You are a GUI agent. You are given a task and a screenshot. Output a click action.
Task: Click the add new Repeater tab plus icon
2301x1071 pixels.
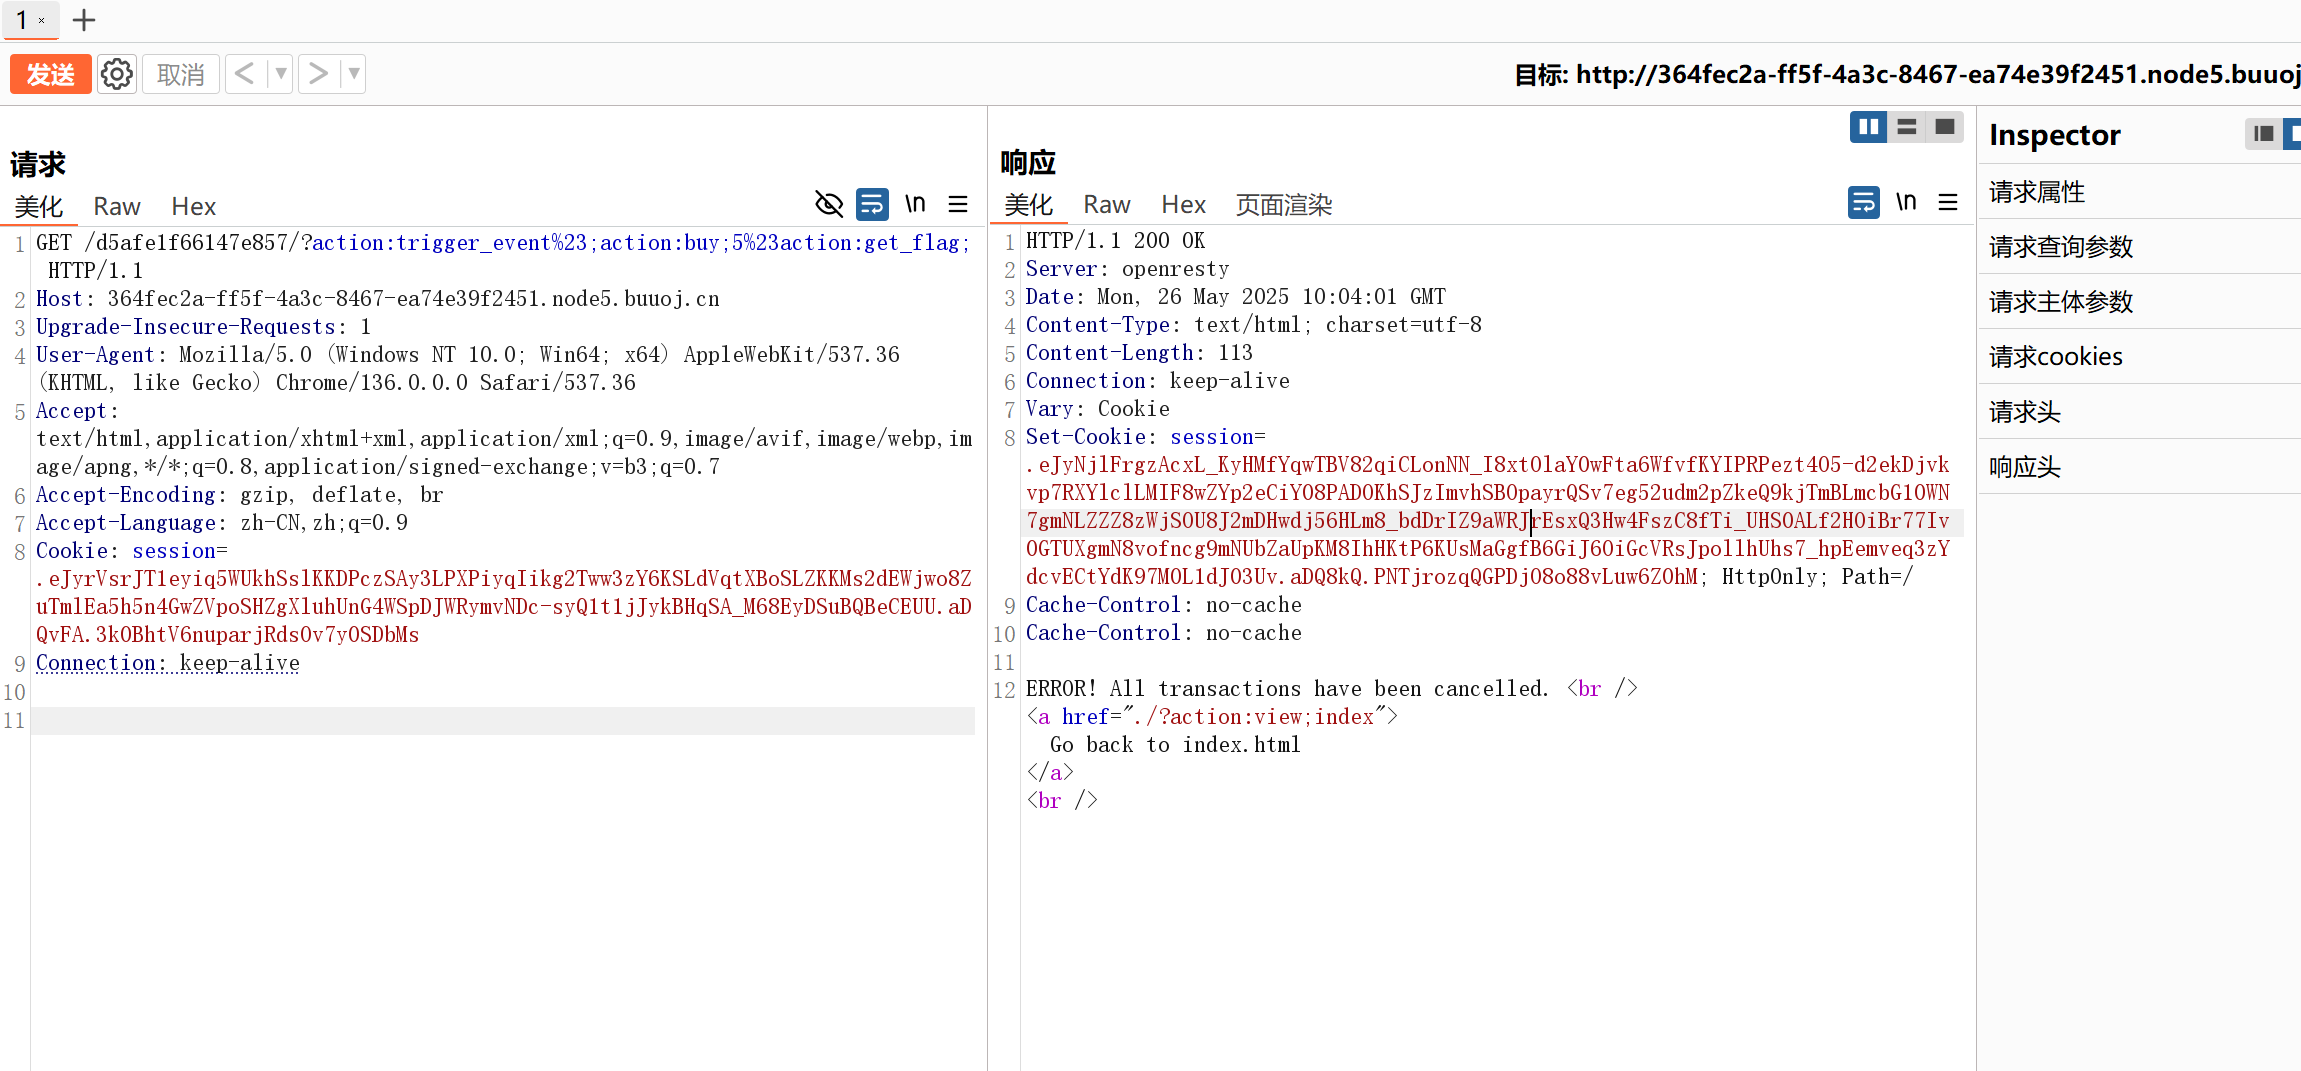tap(84, 20)
